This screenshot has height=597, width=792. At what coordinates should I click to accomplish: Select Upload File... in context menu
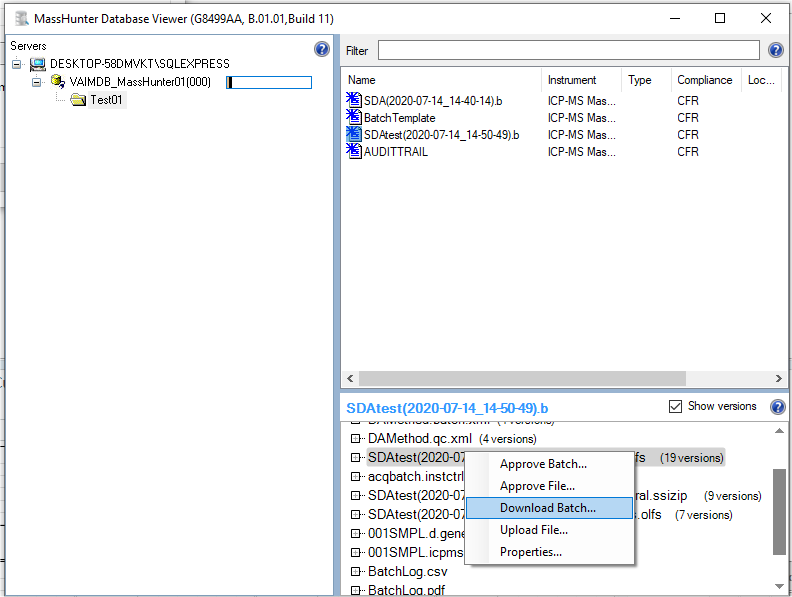click(x=550, y=530)
